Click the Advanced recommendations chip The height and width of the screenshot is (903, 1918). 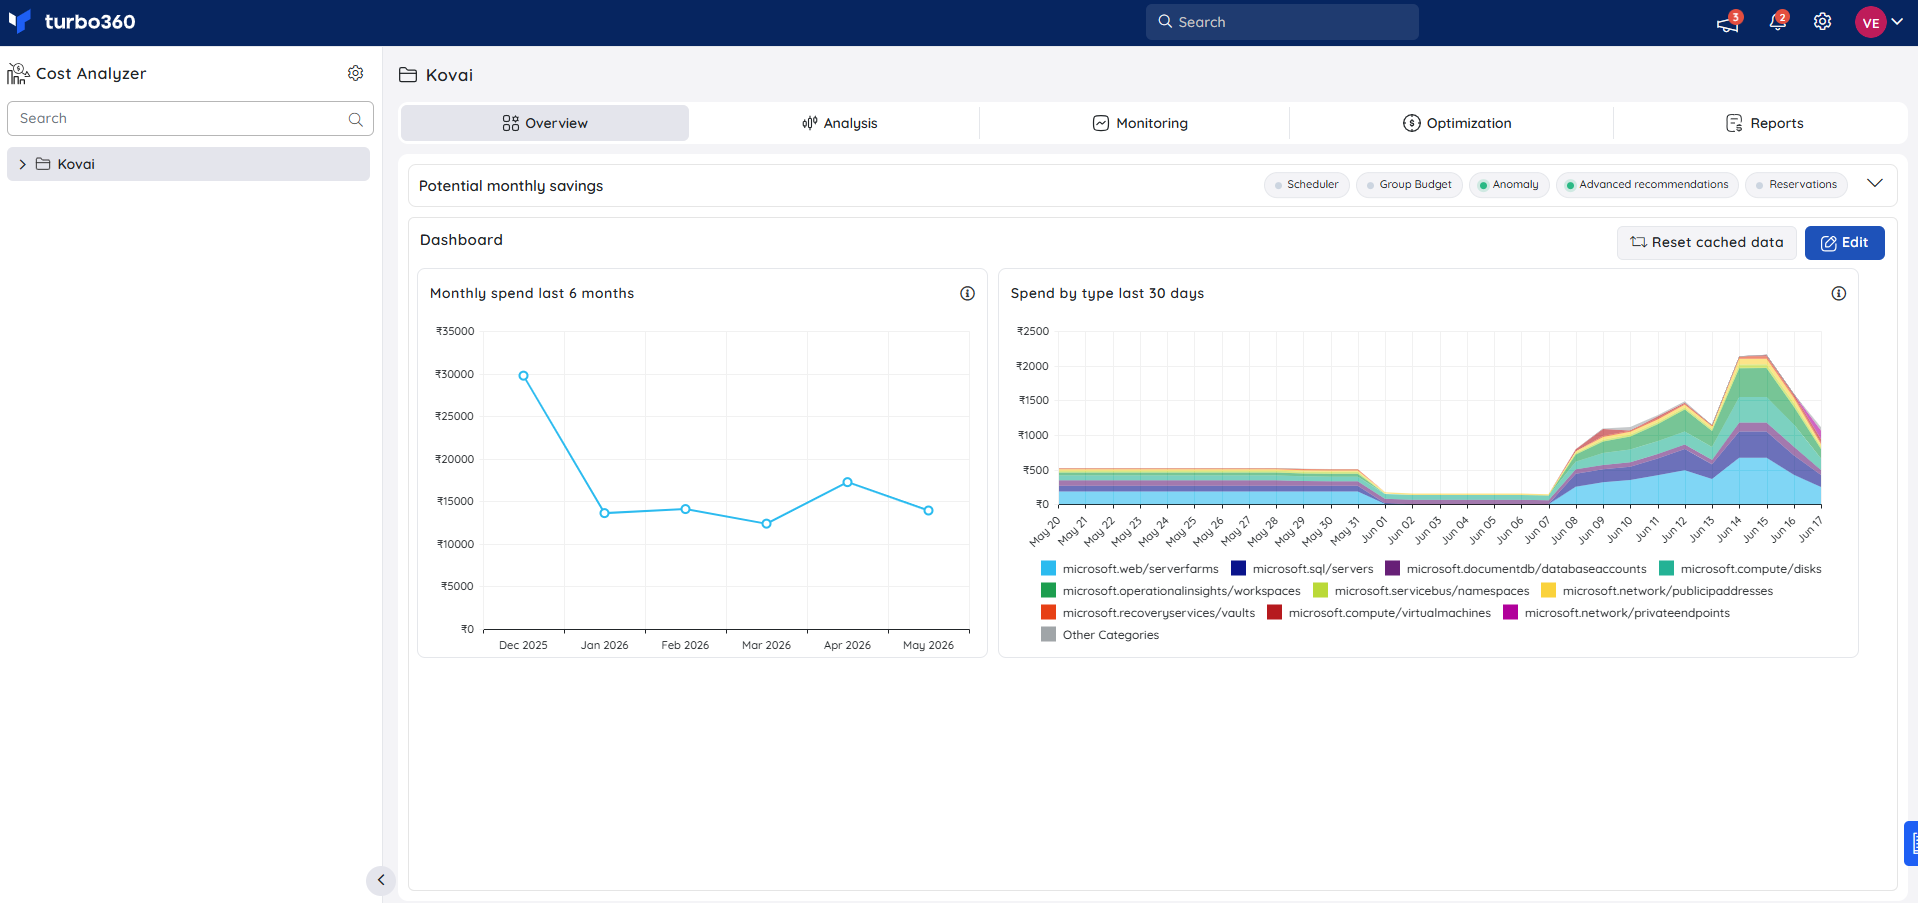click(1647, 185)
